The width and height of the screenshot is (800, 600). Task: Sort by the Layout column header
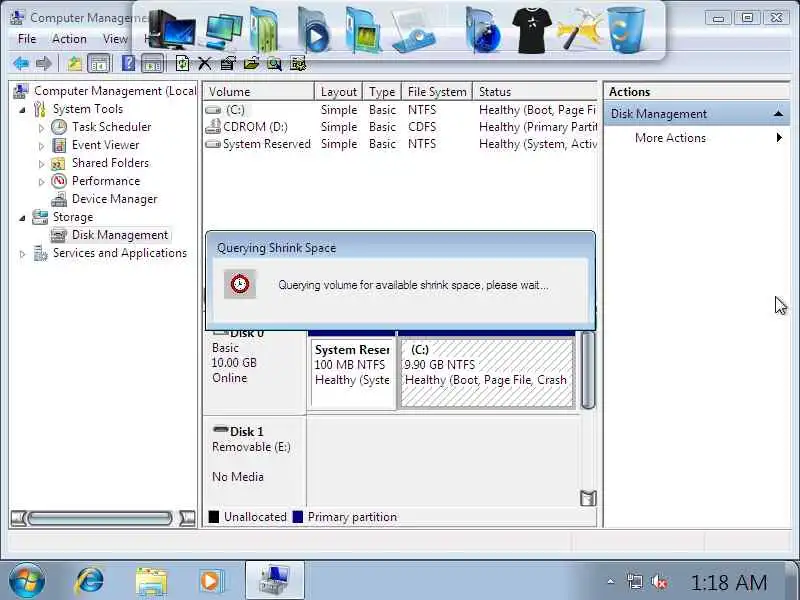point(338,91)
